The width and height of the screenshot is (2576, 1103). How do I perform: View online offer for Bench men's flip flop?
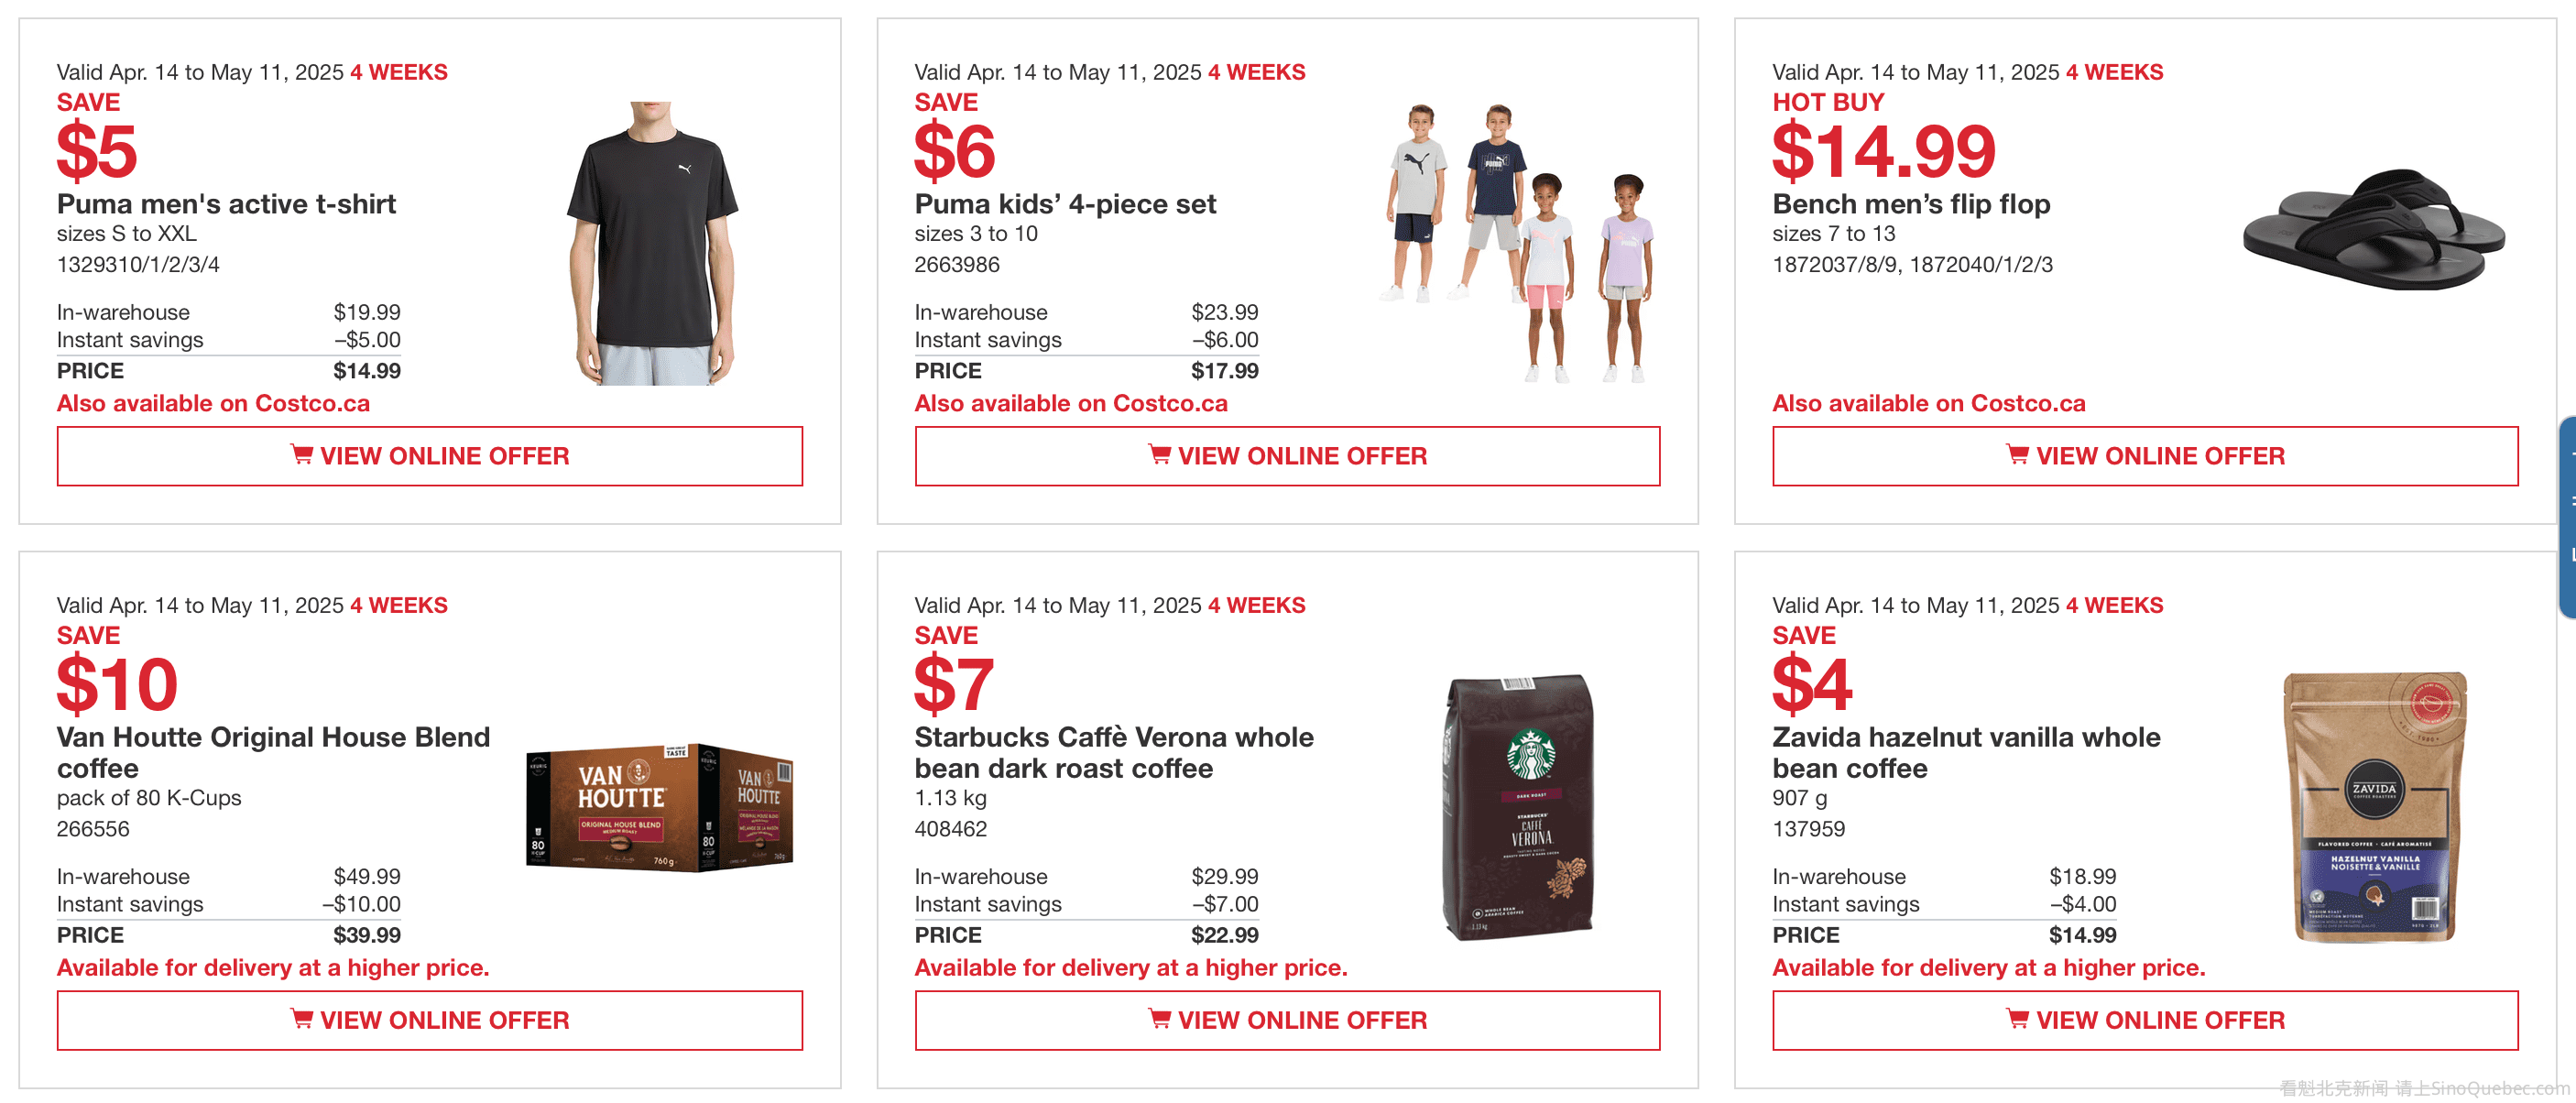pyautogui.click(x=2144, y=456)
